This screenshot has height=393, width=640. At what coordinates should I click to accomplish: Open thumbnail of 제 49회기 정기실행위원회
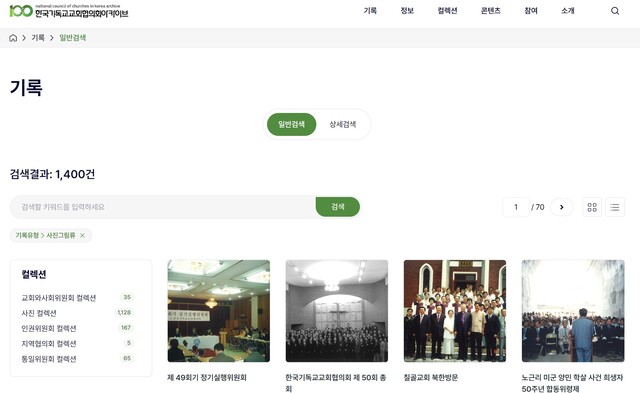tap(219, 311)
